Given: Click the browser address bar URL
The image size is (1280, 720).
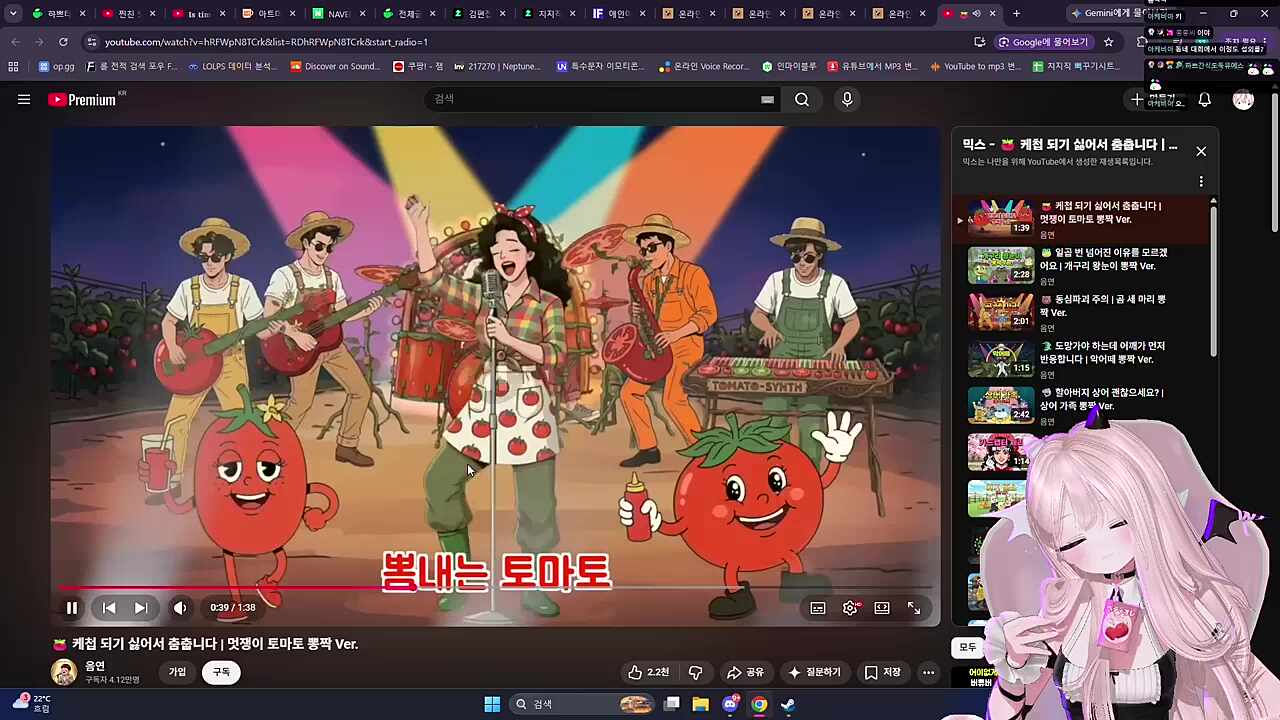Looking at the screenshot, I should click(266, 42).
